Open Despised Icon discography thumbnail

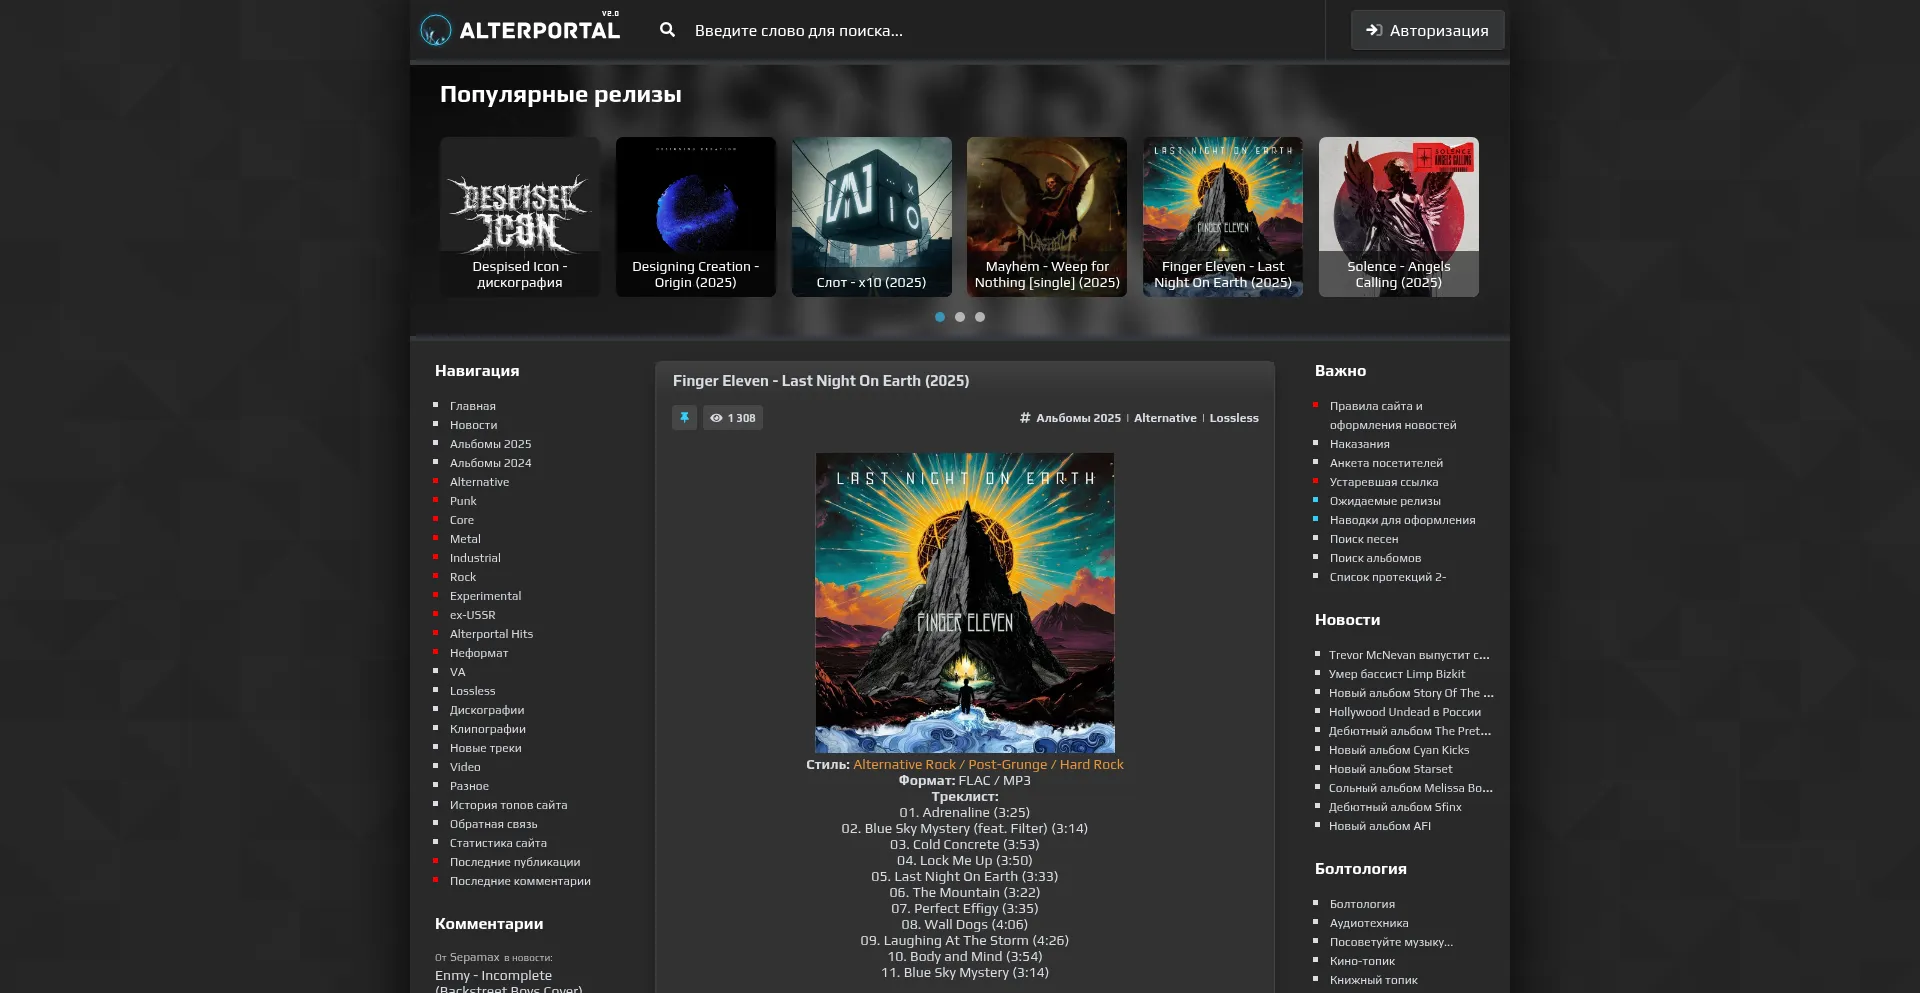tap(520, 216)
